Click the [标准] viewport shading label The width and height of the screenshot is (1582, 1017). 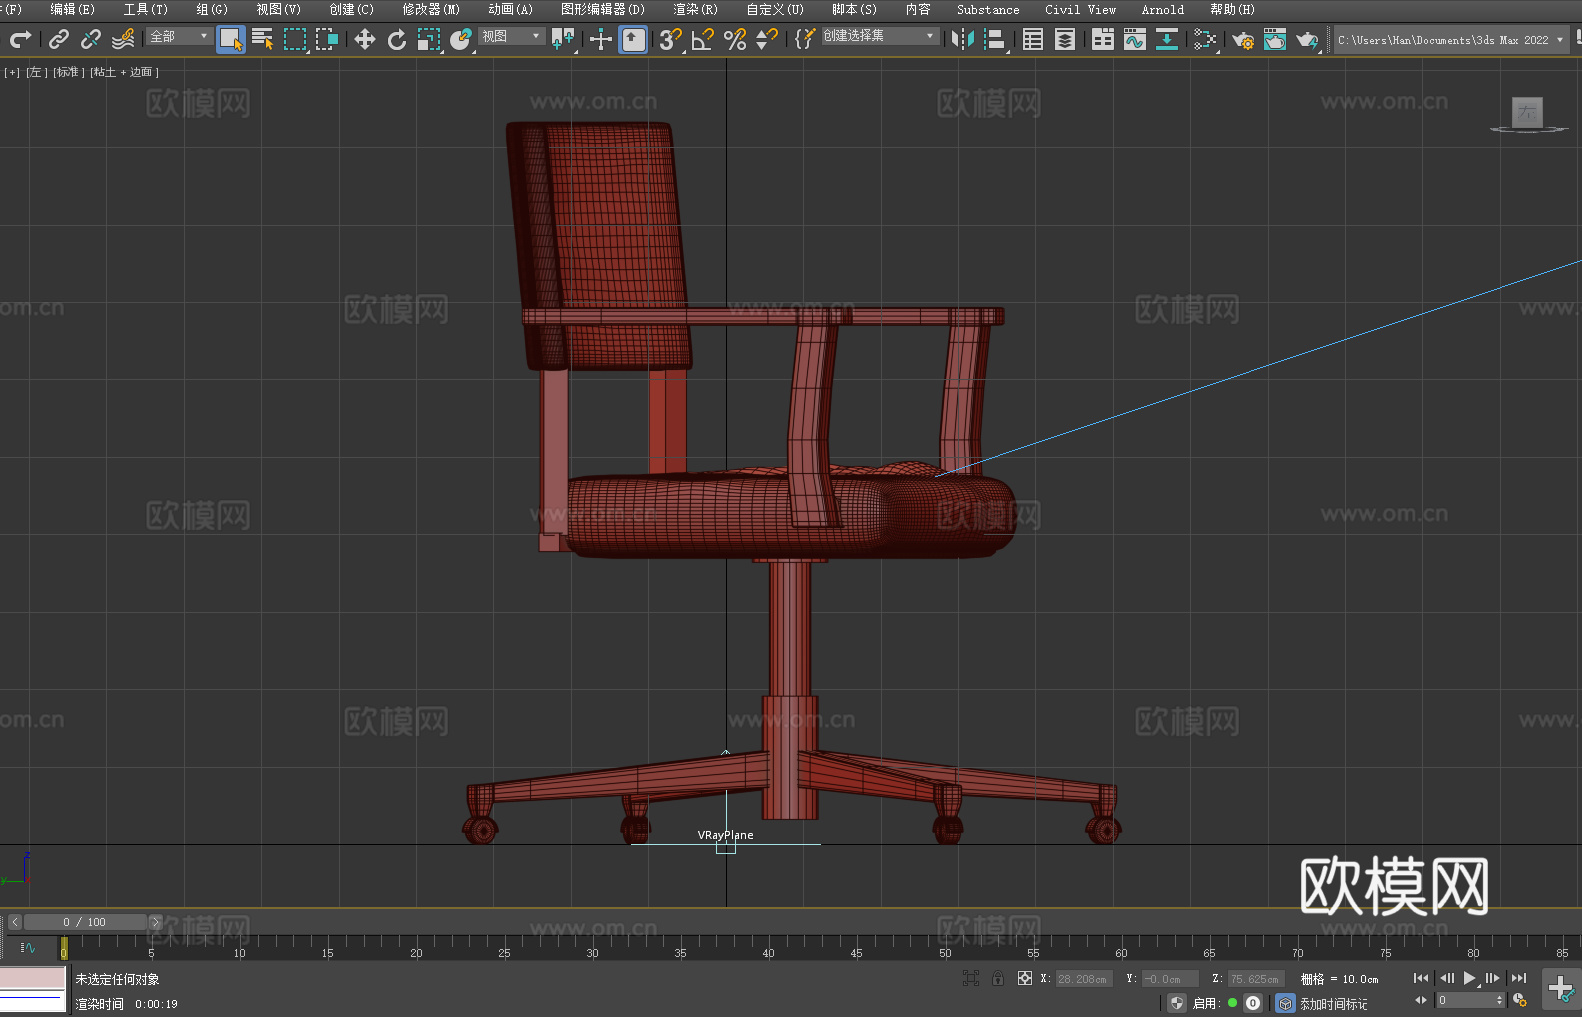(69, 72)
